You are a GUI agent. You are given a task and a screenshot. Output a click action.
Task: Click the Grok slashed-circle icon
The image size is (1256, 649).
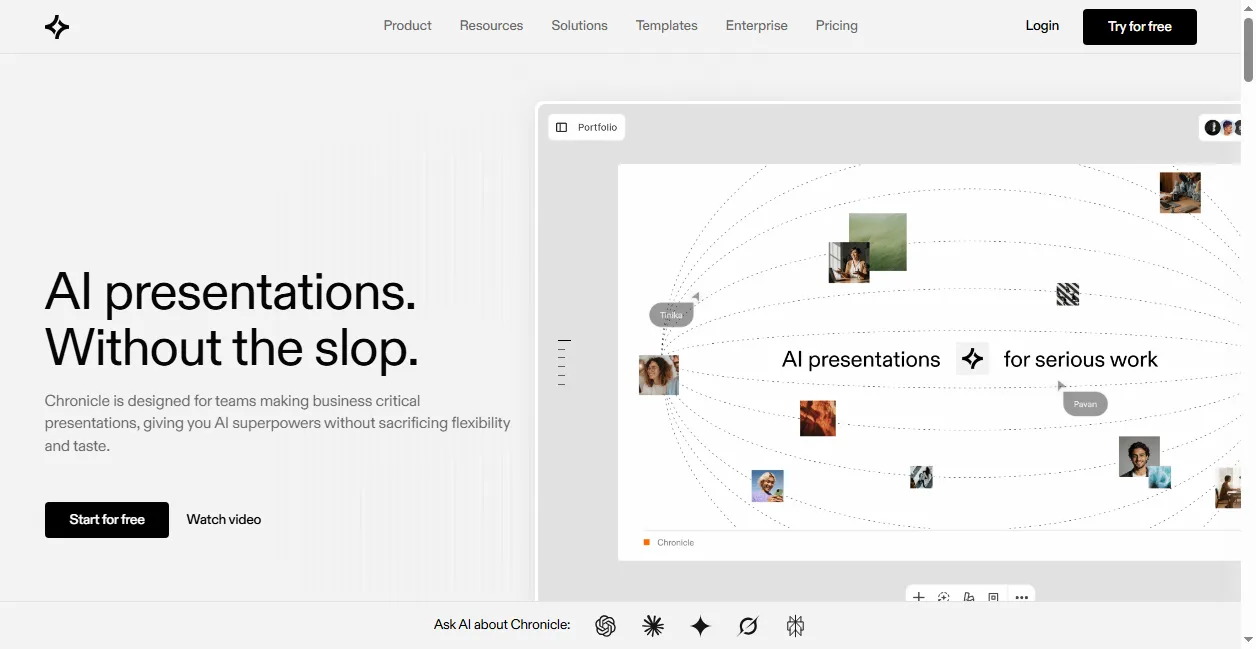[748, 626]
